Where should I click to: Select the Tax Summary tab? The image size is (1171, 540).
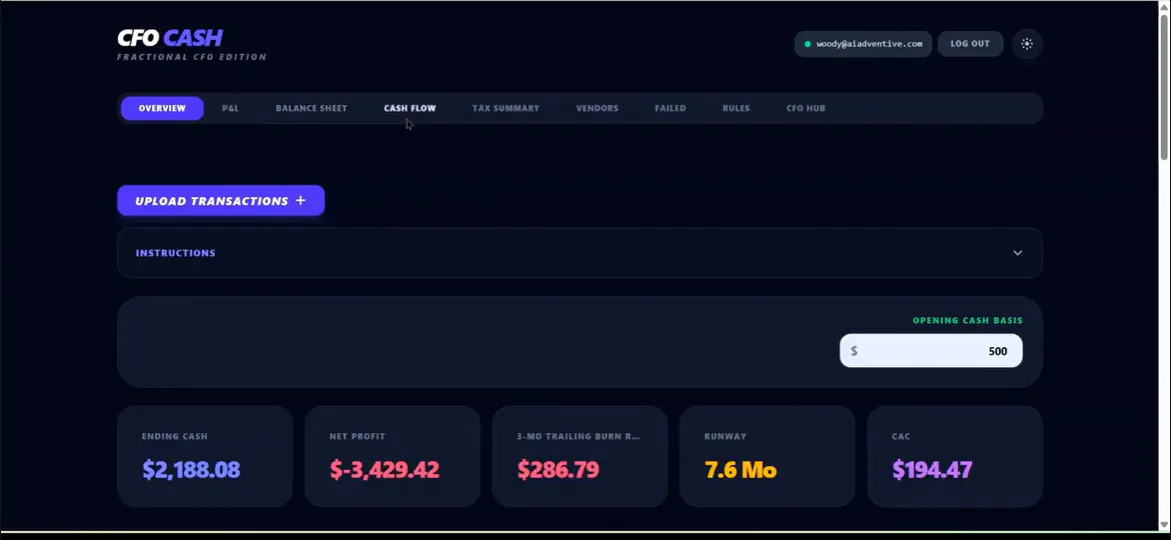point(506,108)
